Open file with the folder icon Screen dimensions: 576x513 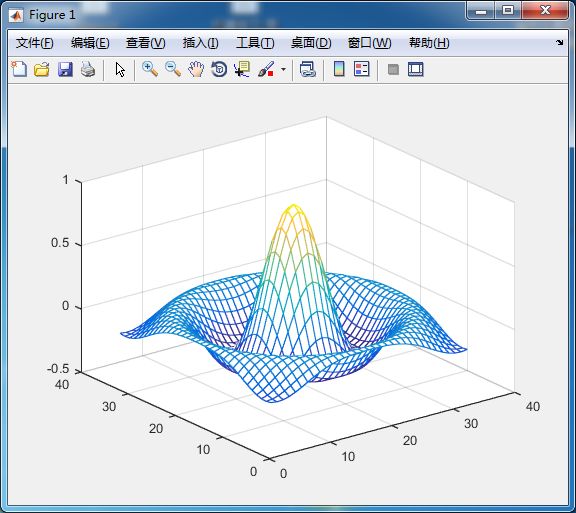coord(42,69)
